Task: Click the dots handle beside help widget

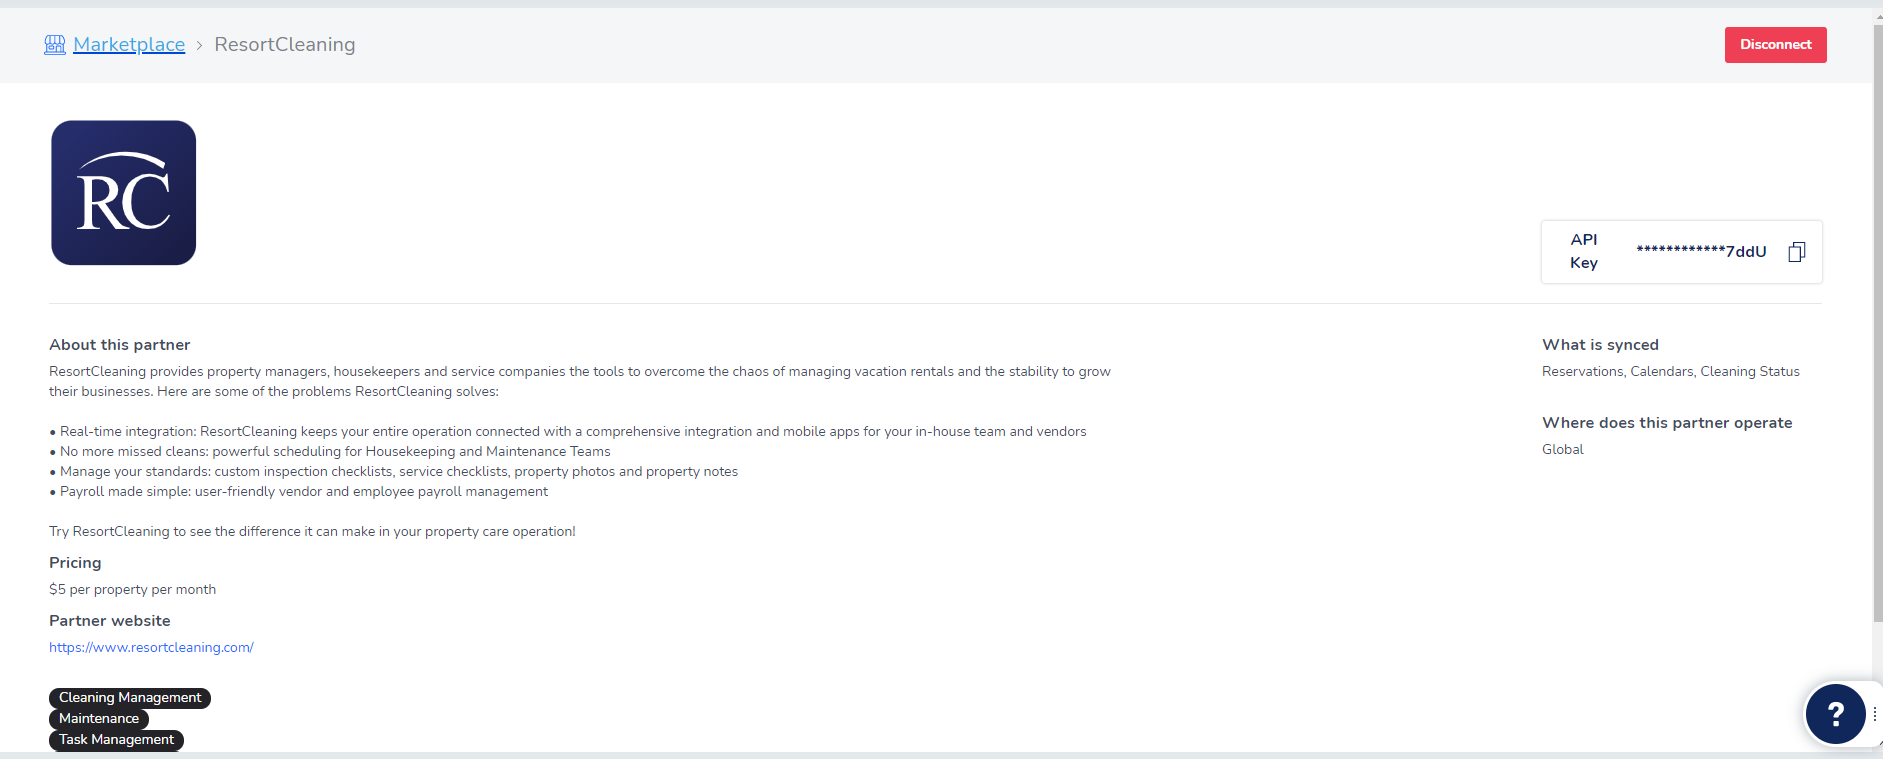Action: (x=1874, y=714)
